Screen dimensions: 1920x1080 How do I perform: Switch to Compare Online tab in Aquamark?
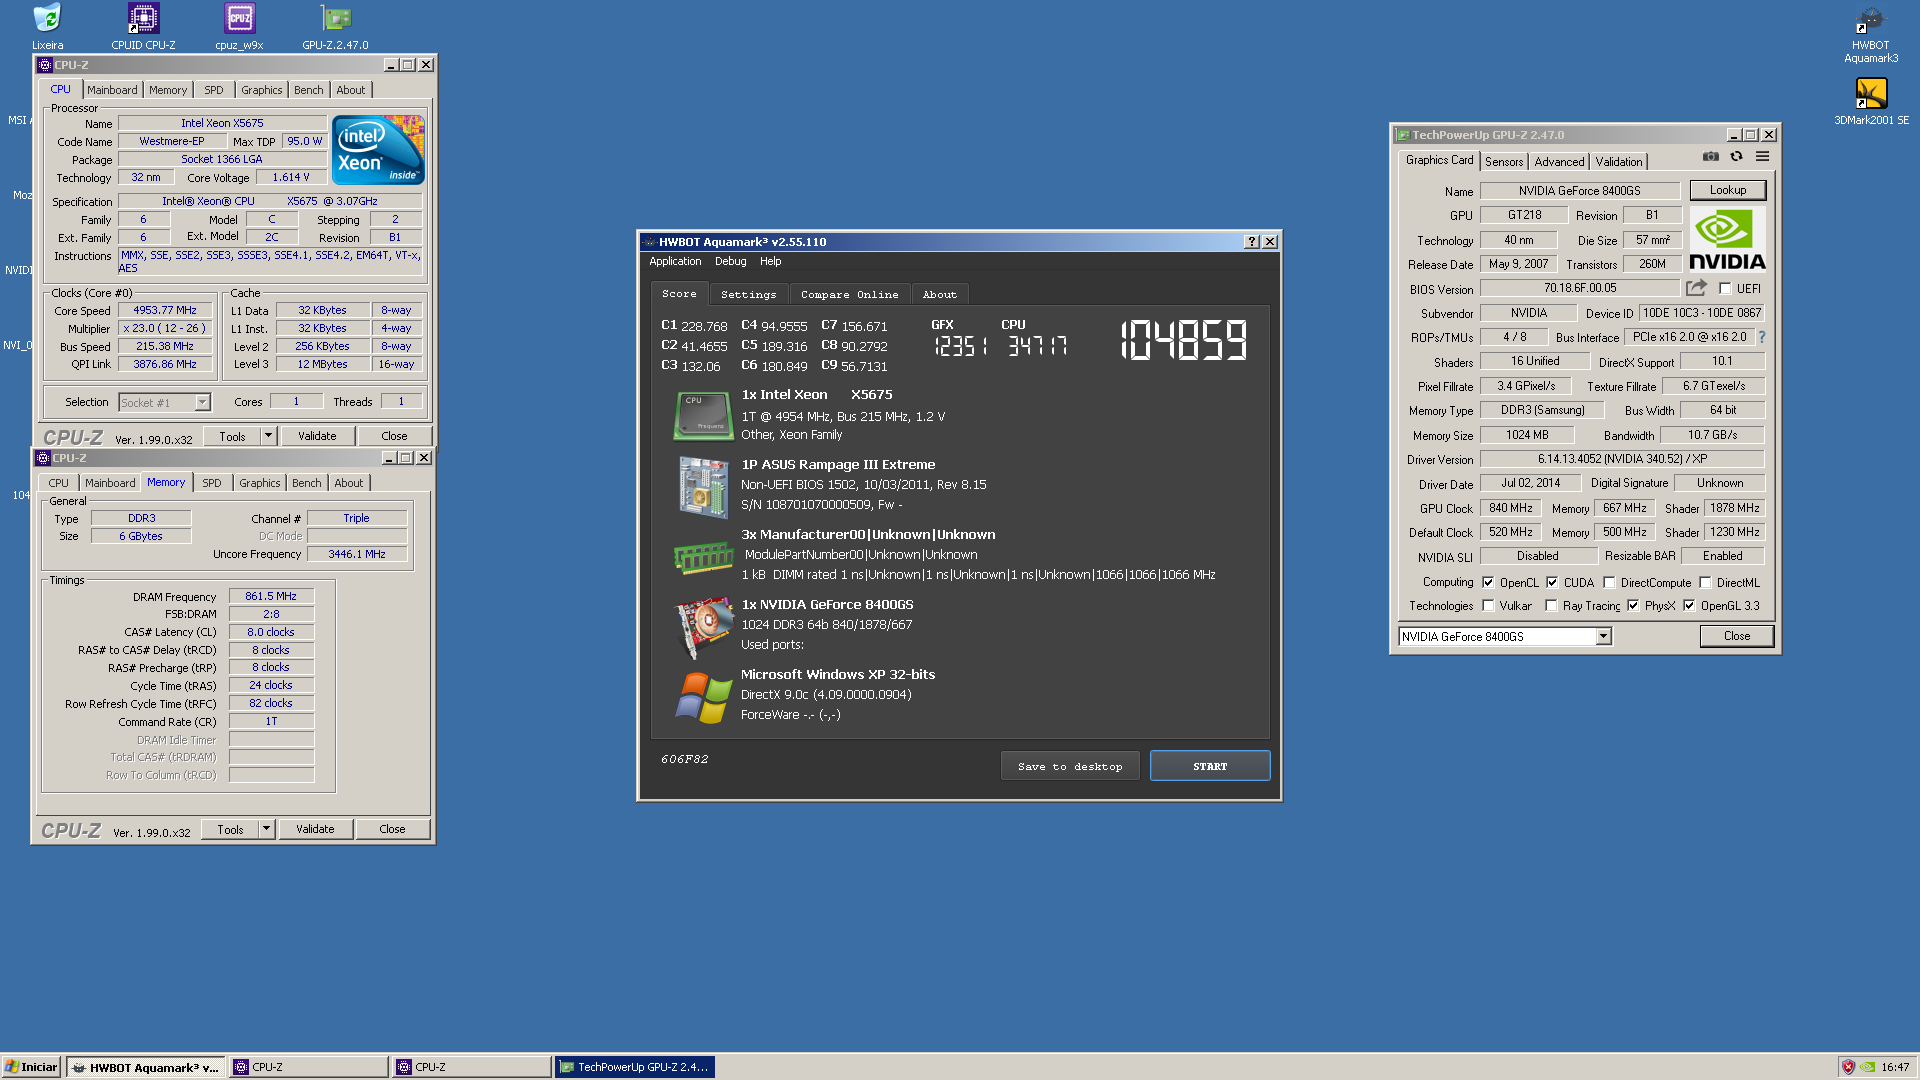pos(849,295)
